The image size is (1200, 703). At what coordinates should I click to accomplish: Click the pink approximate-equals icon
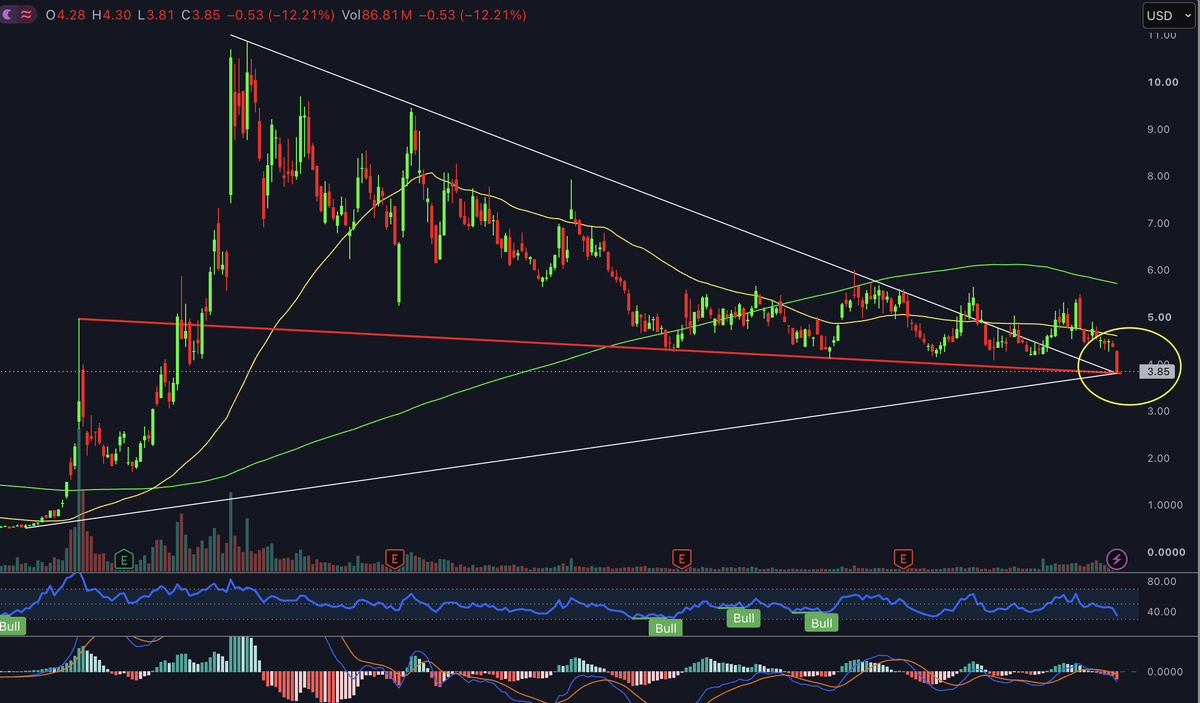pos(27,15)
